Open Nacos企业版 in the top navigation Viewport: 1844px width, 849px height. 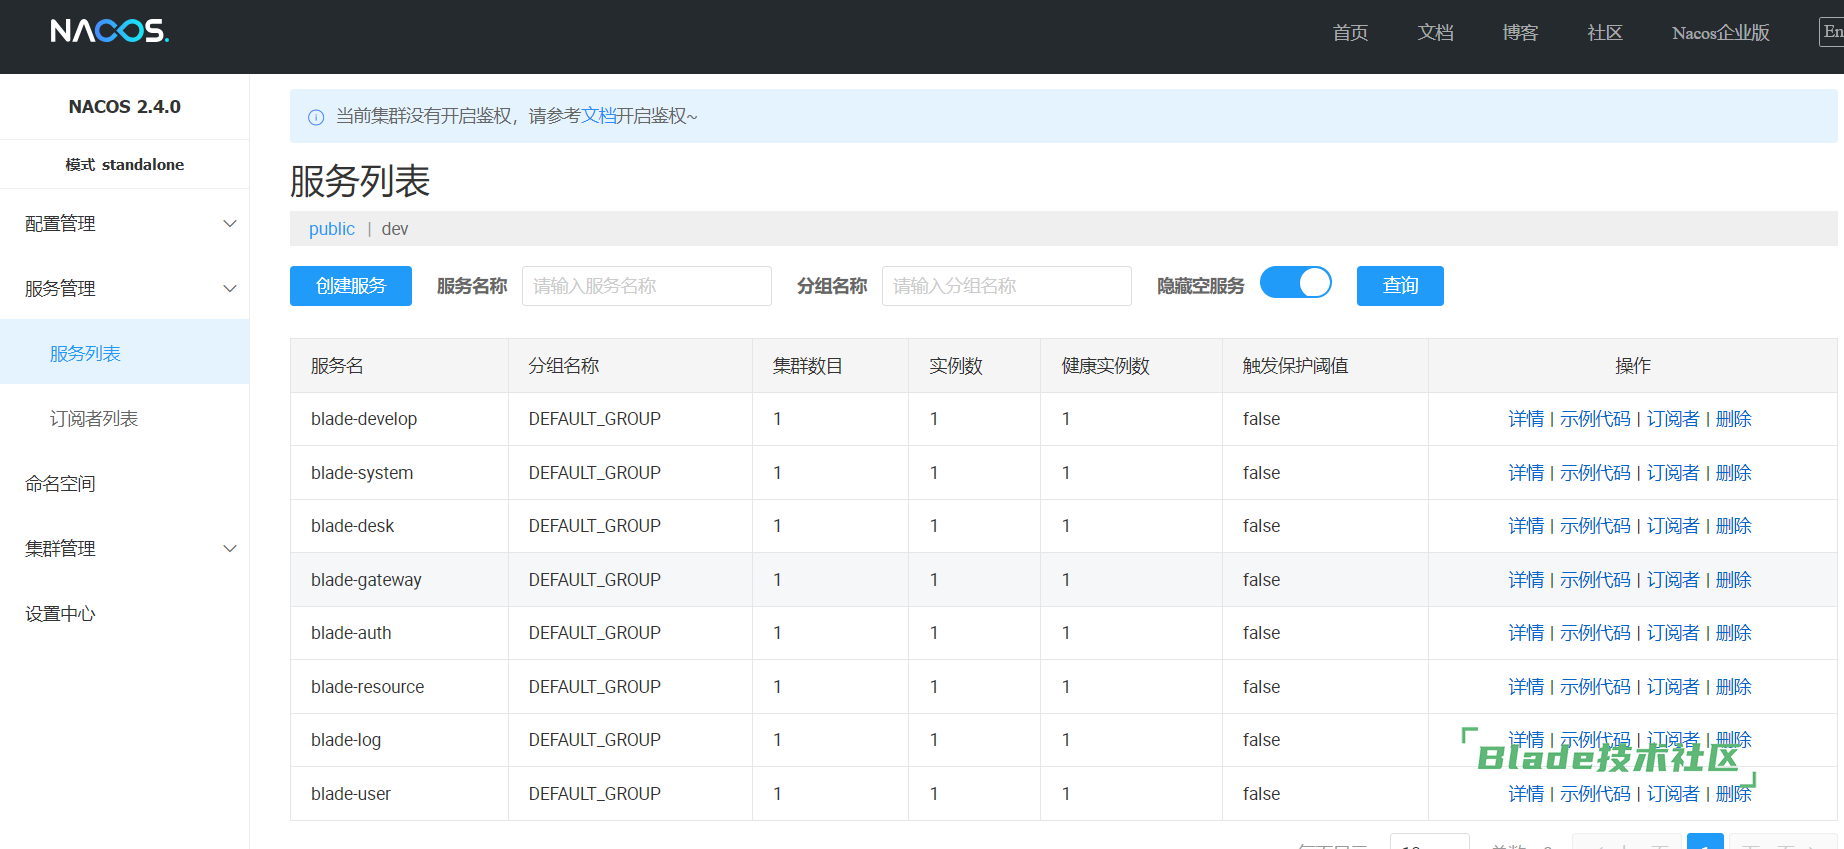(x=1721, y=33)
